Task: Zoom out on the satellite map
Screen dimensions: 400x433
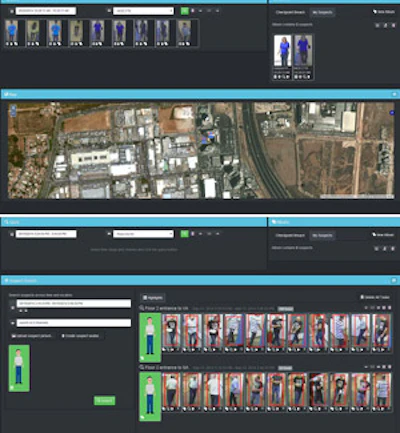Action: coord(13,113)
